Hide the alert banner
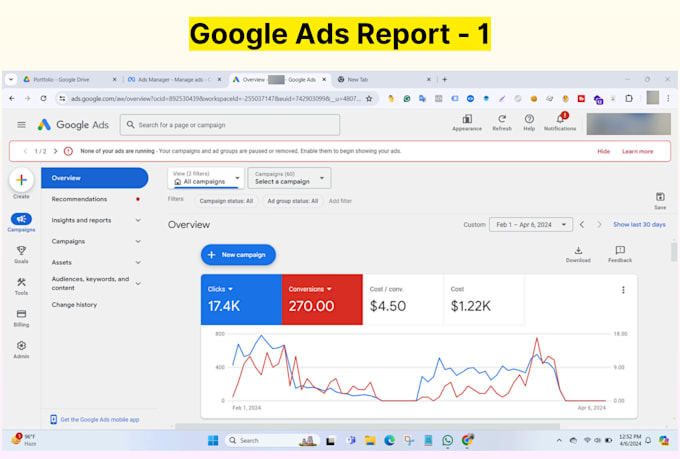The height and width of the screenshot is (459, 680). [603, 151]
